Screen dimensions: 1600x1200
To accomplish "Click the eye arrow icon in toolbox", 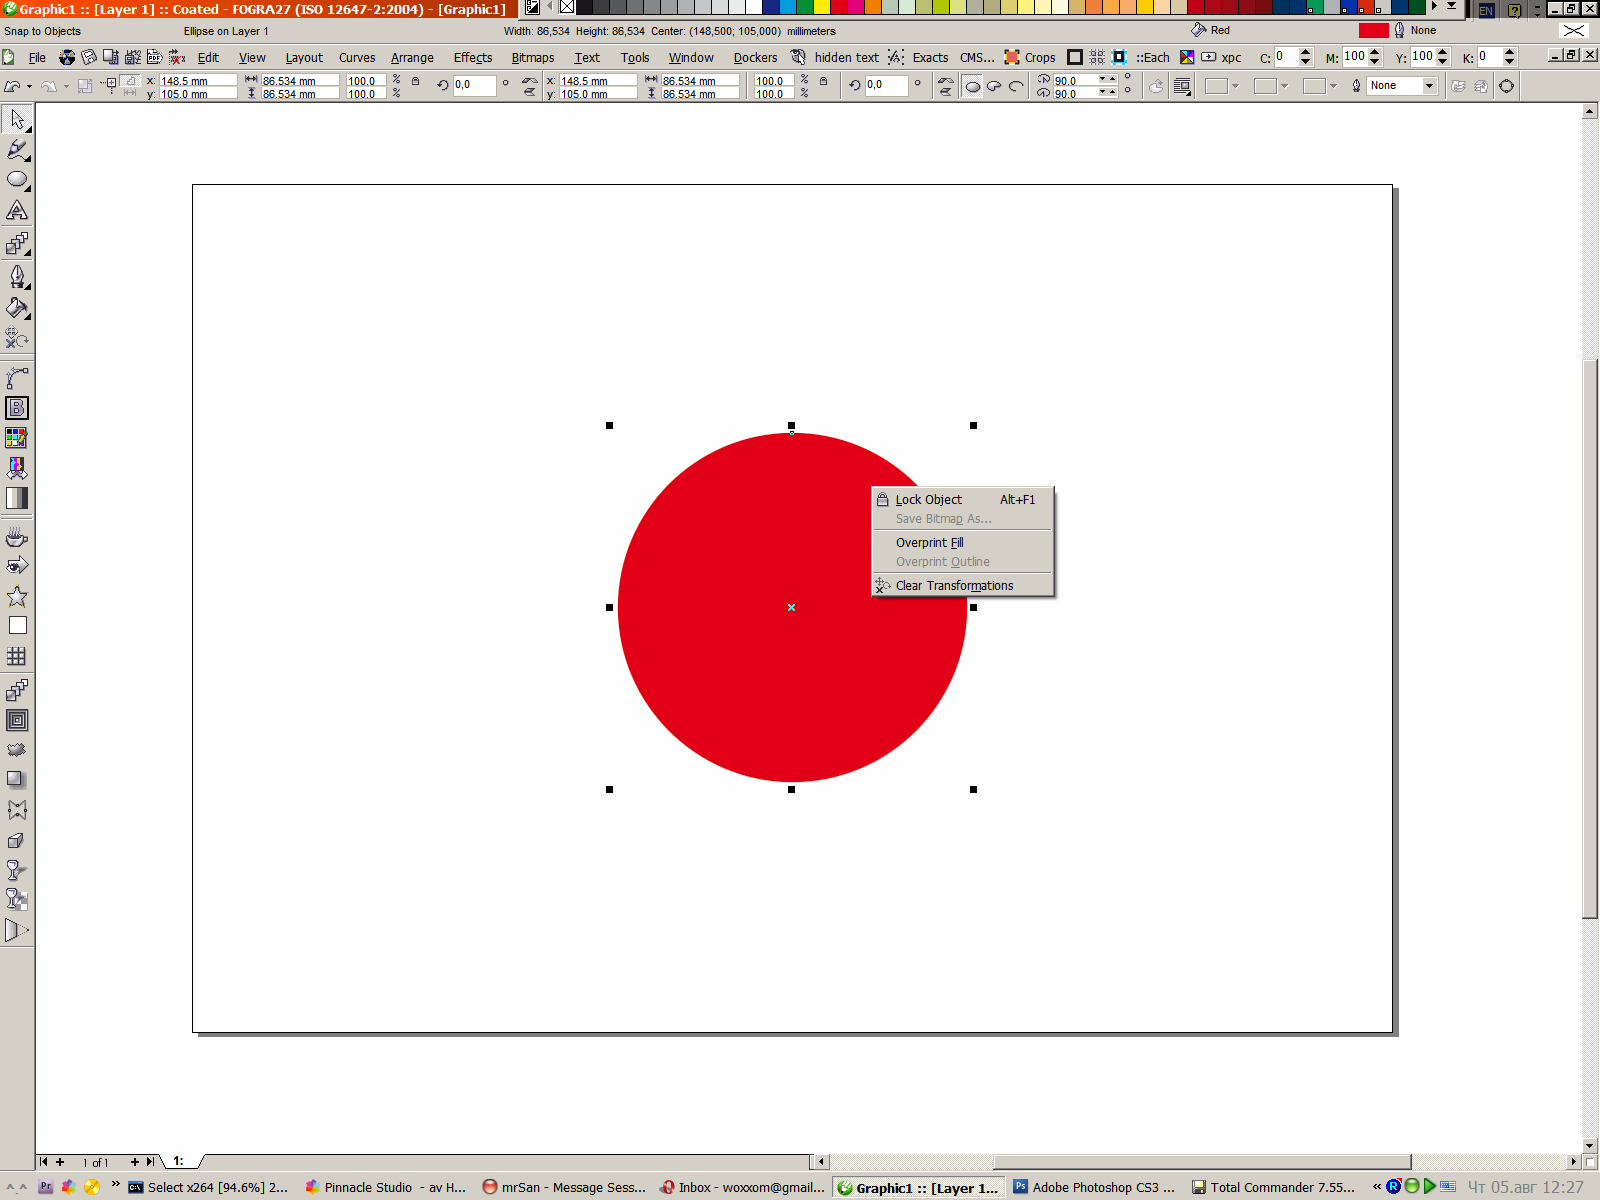I will 17,566.
